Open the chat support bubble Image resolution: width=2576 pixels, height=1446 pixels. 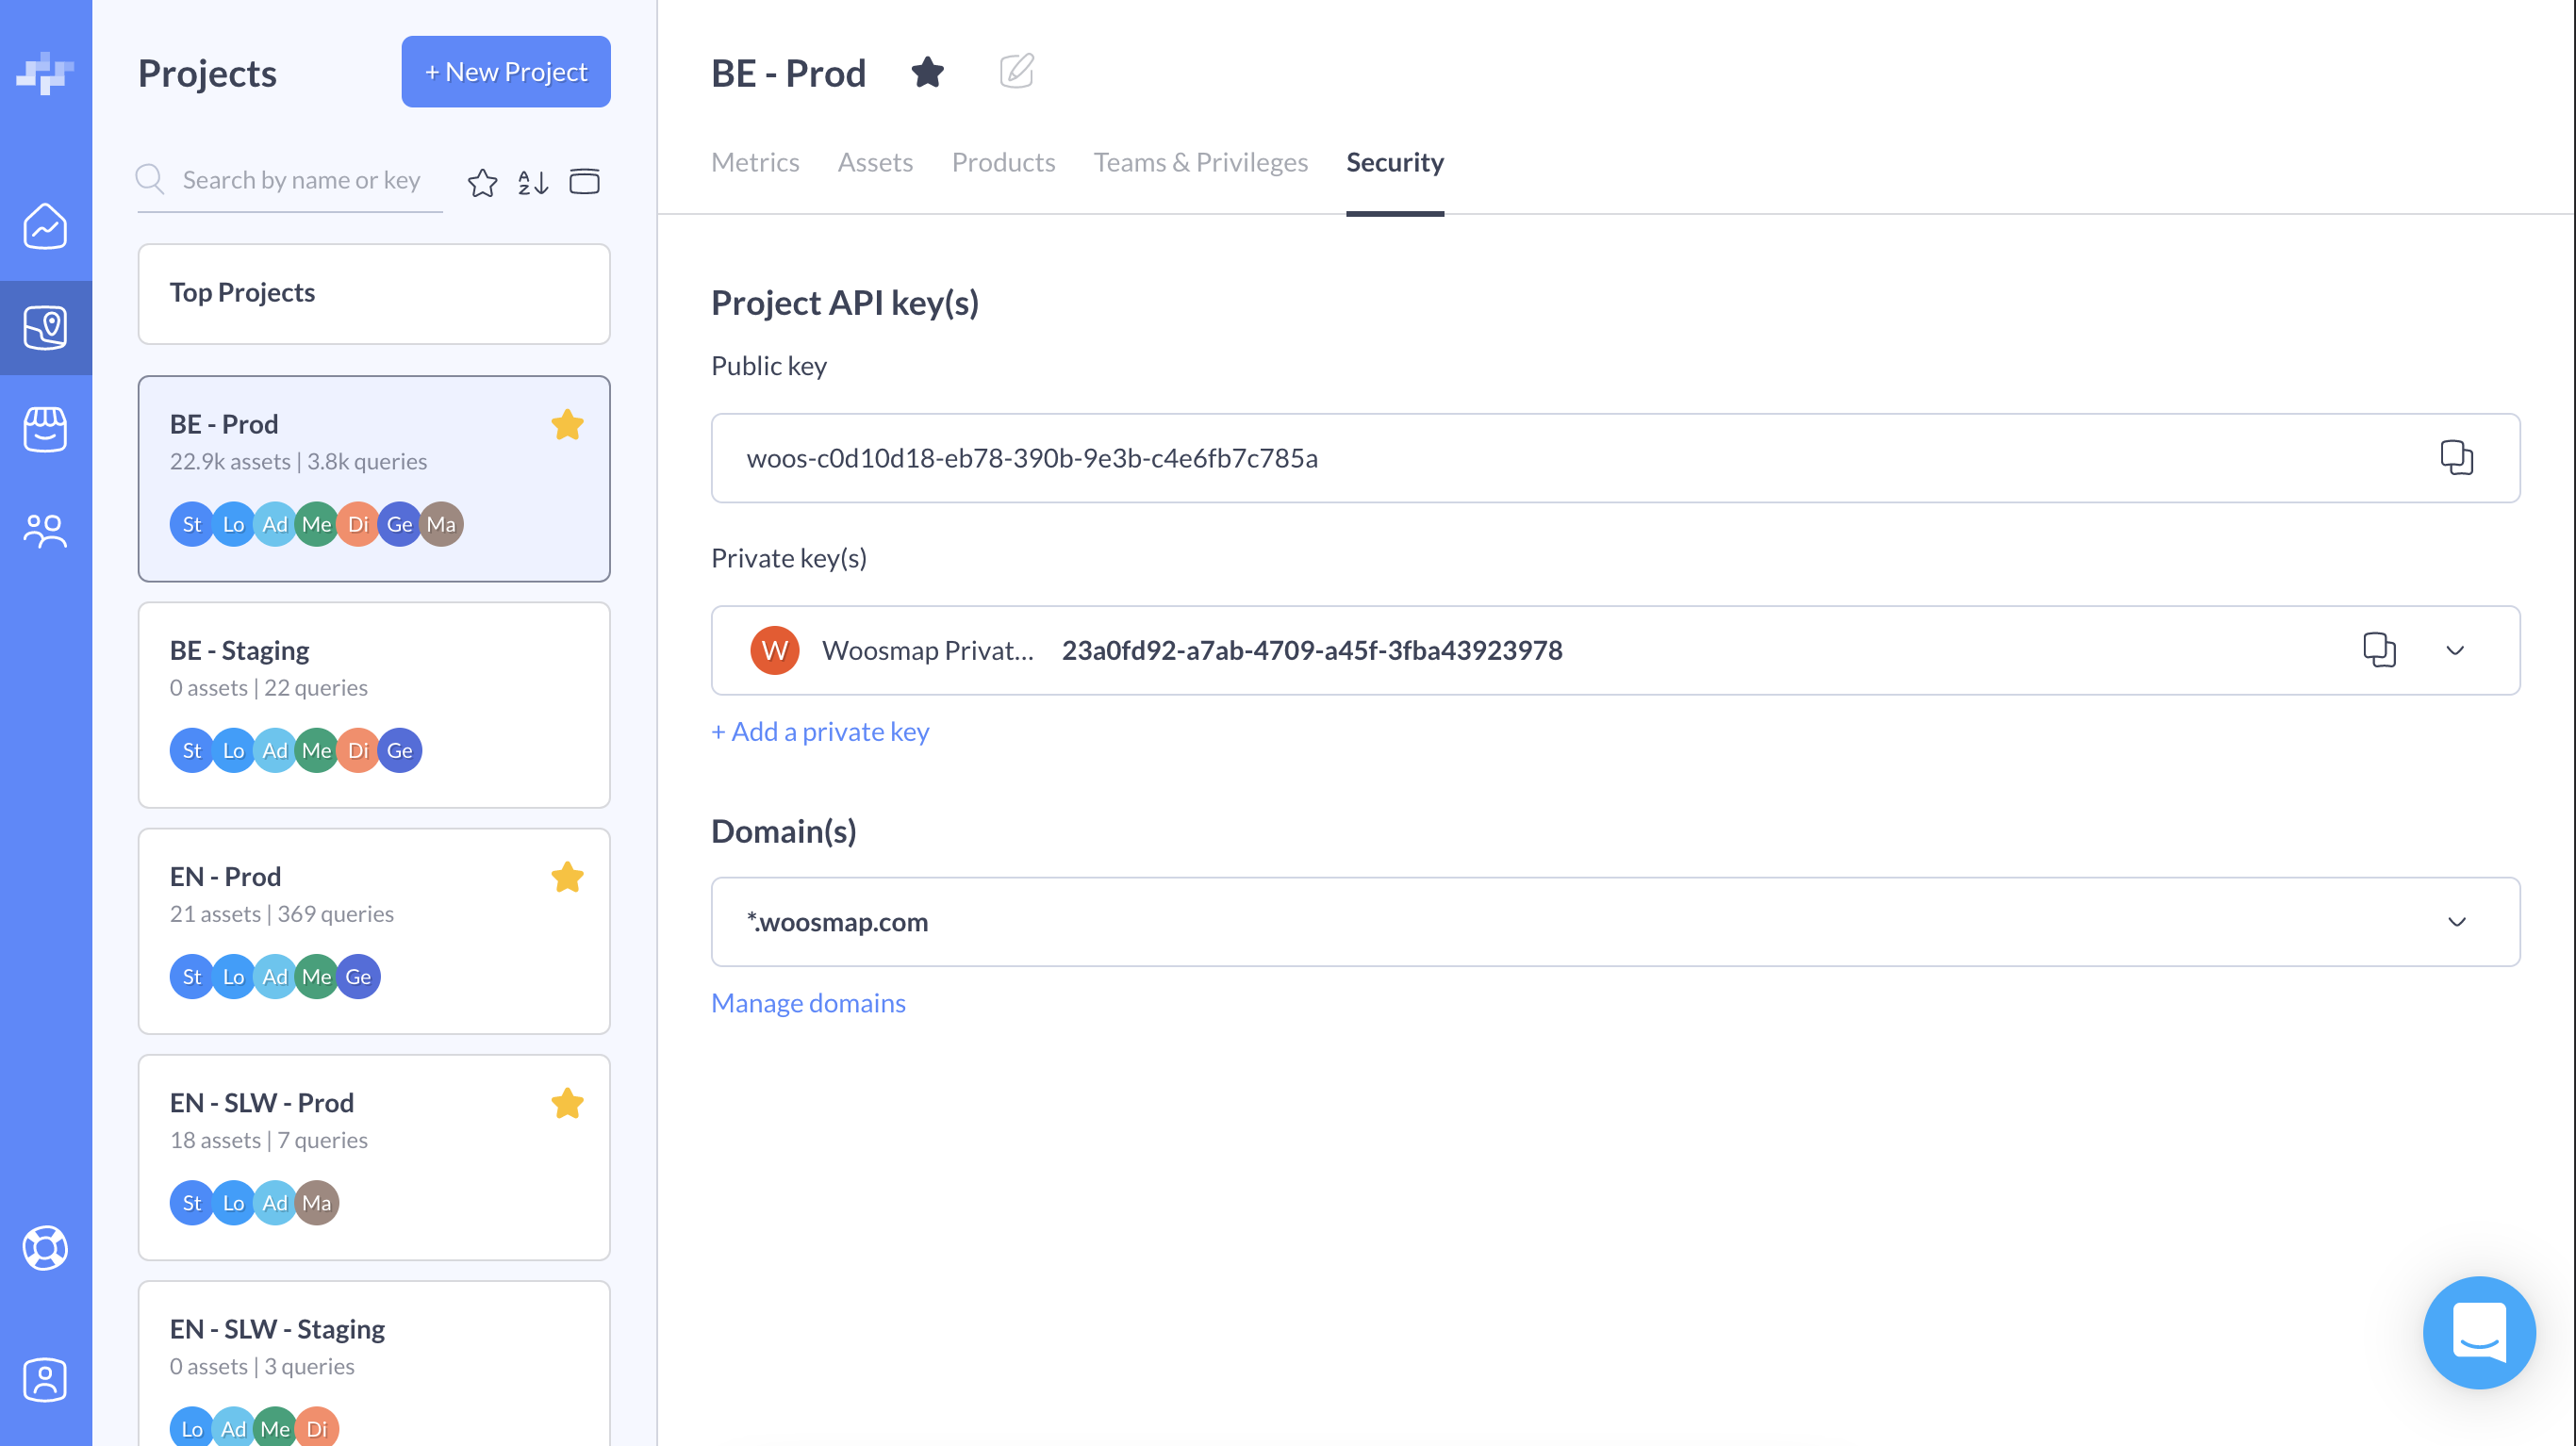click(x=2478, y=1332)
